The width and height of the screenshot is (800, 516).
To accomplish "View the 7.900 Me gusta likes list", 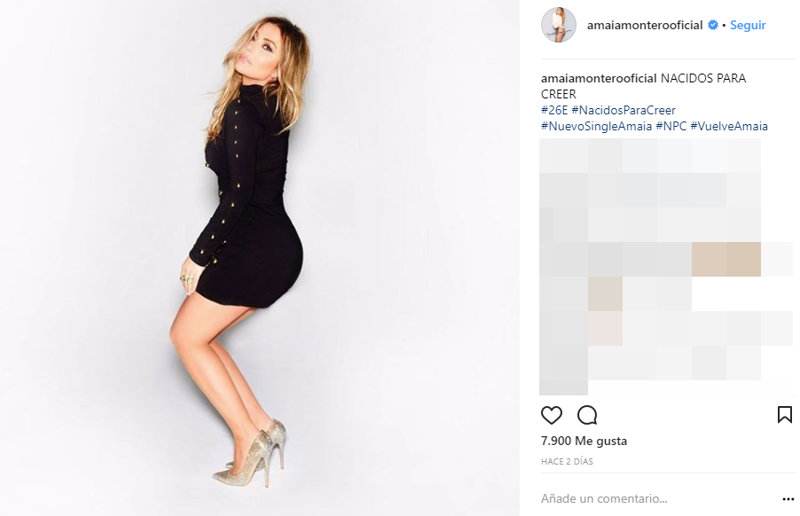I will coord(584,441).
